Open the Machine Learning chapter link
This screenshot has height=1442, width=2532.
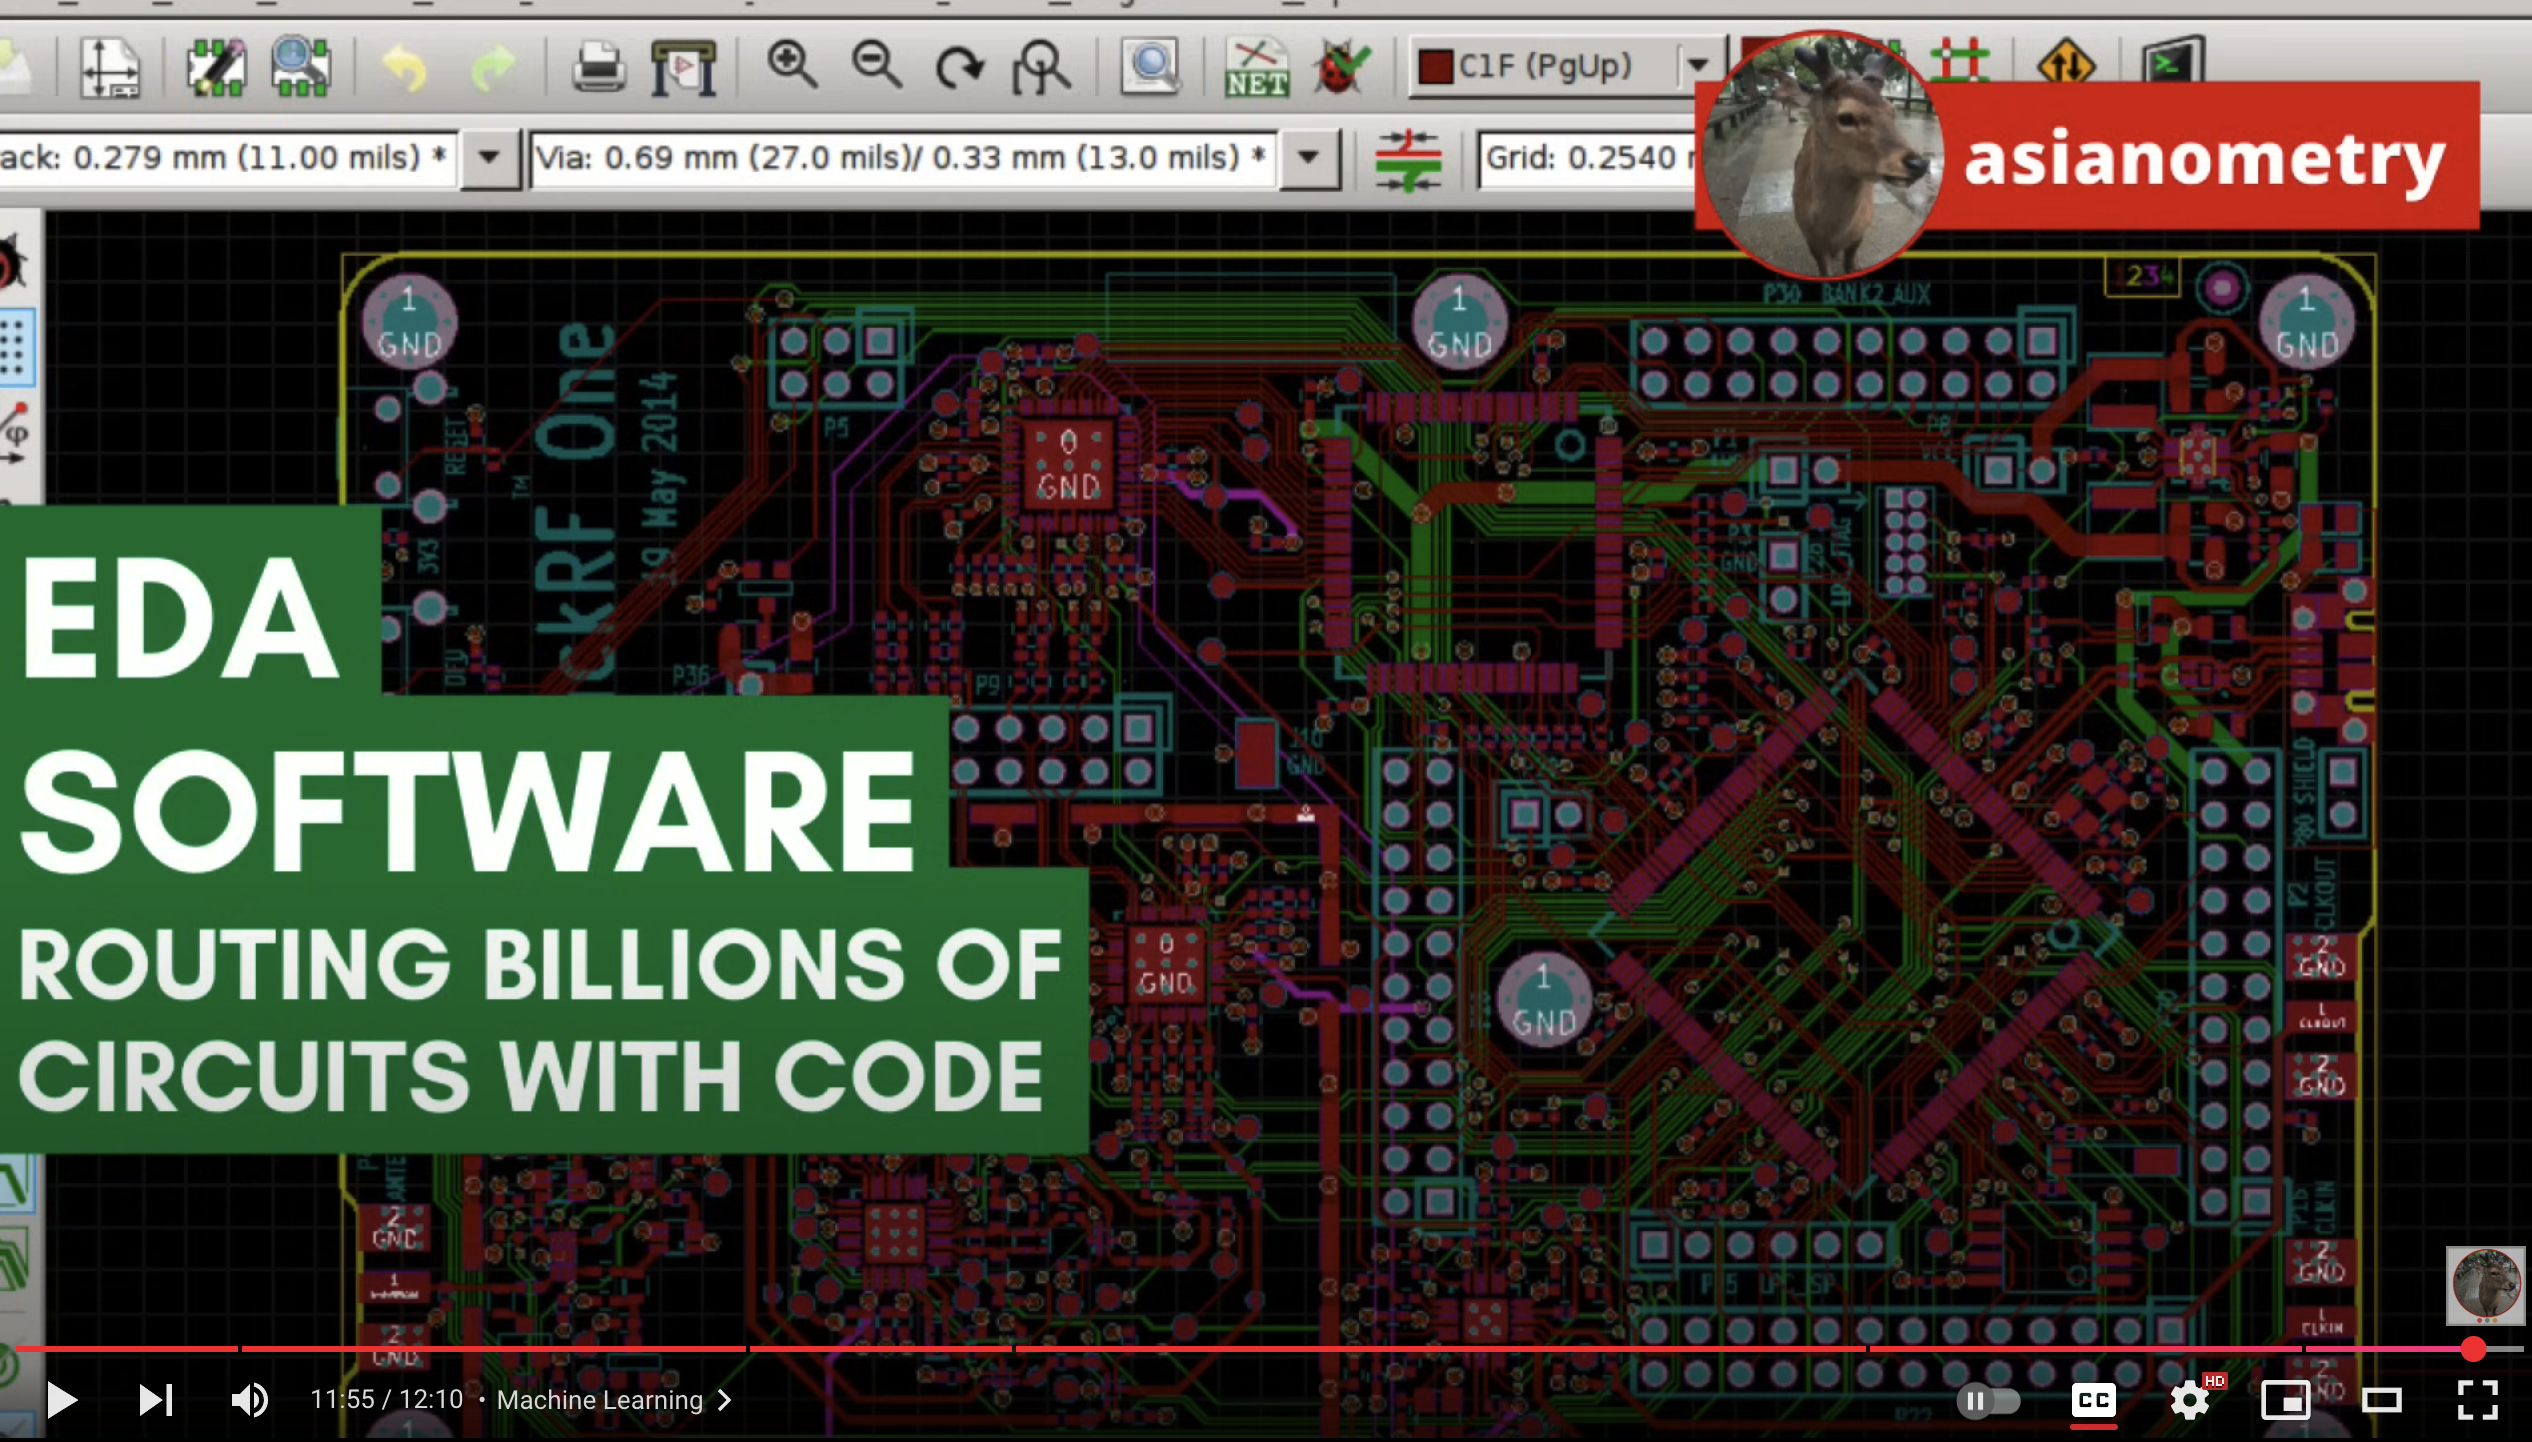(x=614, y=1400)
